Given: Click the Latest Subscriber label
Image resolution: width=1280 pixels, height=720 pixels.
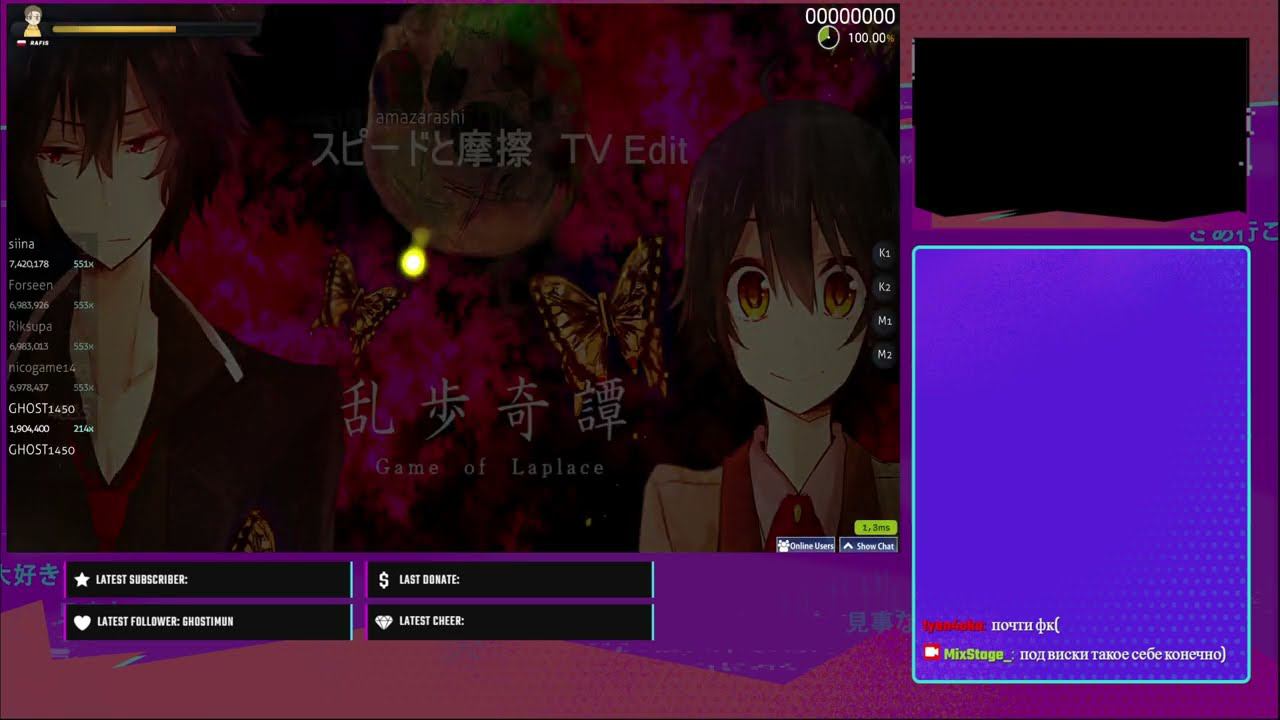Looking at the screenshot, I should coord(142,580).
